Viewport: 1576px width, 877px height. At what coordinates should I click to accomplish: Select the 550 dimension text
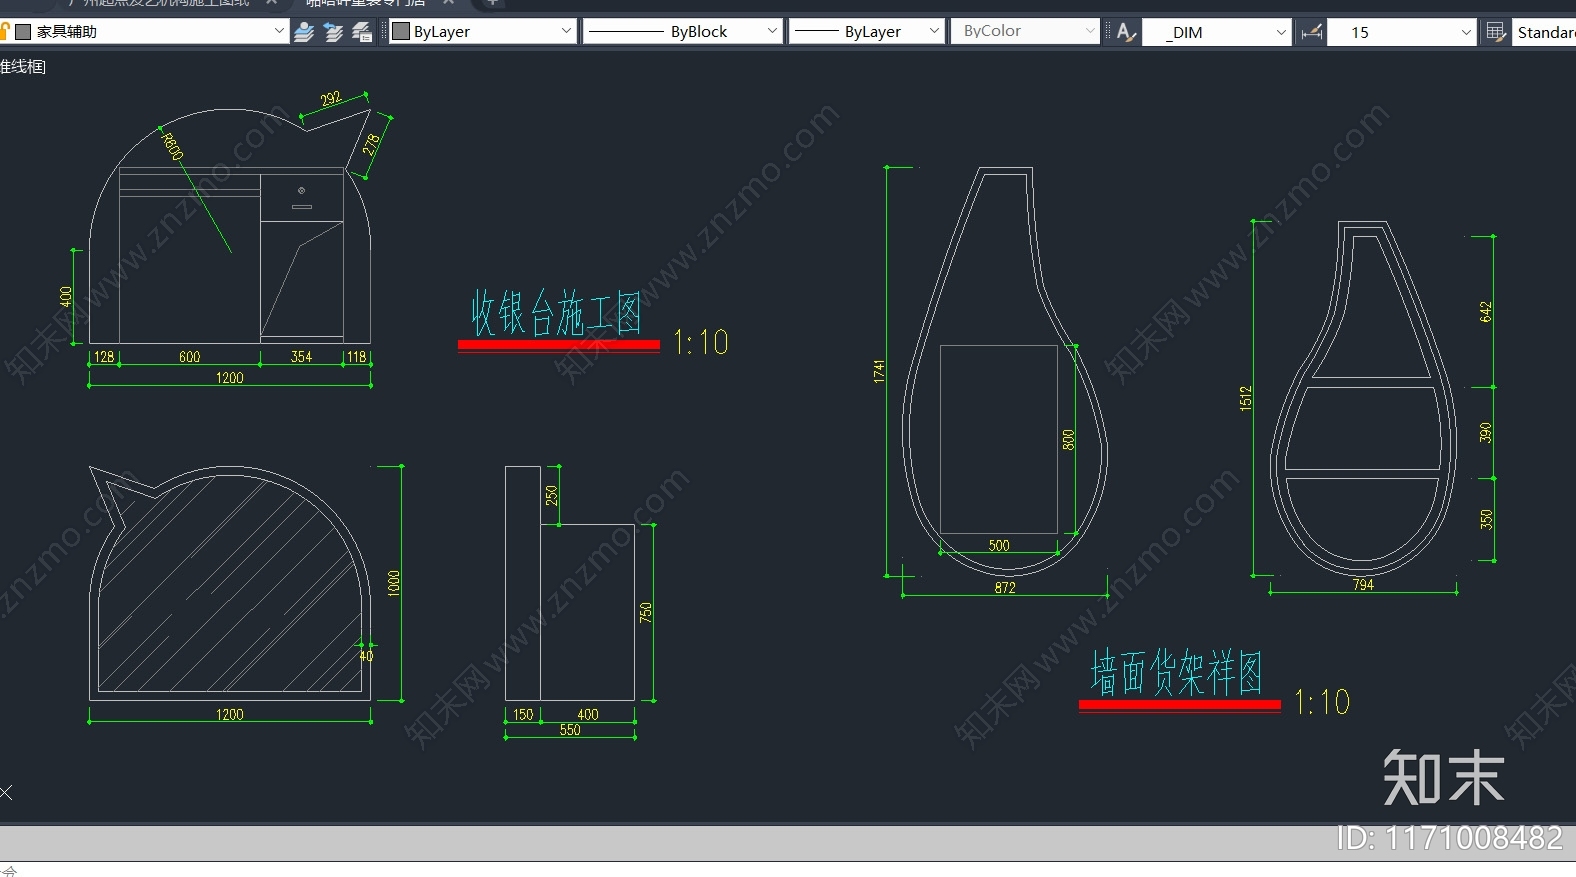(x=570, y=730)
